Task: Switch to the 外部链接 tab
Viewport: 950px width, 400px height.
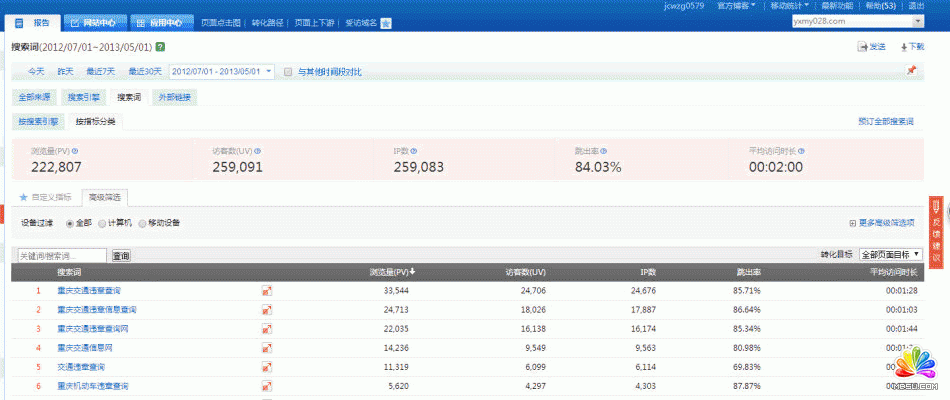Action: 174,98
